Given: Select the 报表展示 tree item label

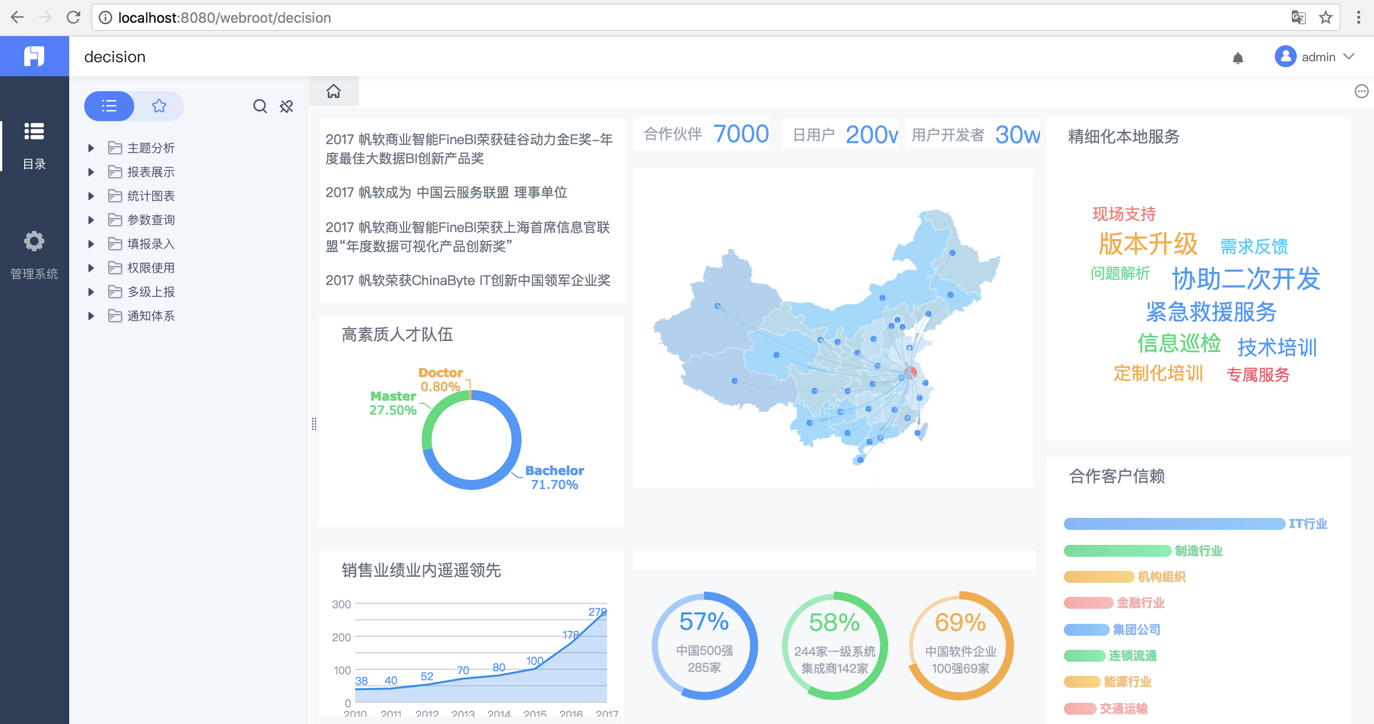Looking at the screenshot, I should pos(151,172).
